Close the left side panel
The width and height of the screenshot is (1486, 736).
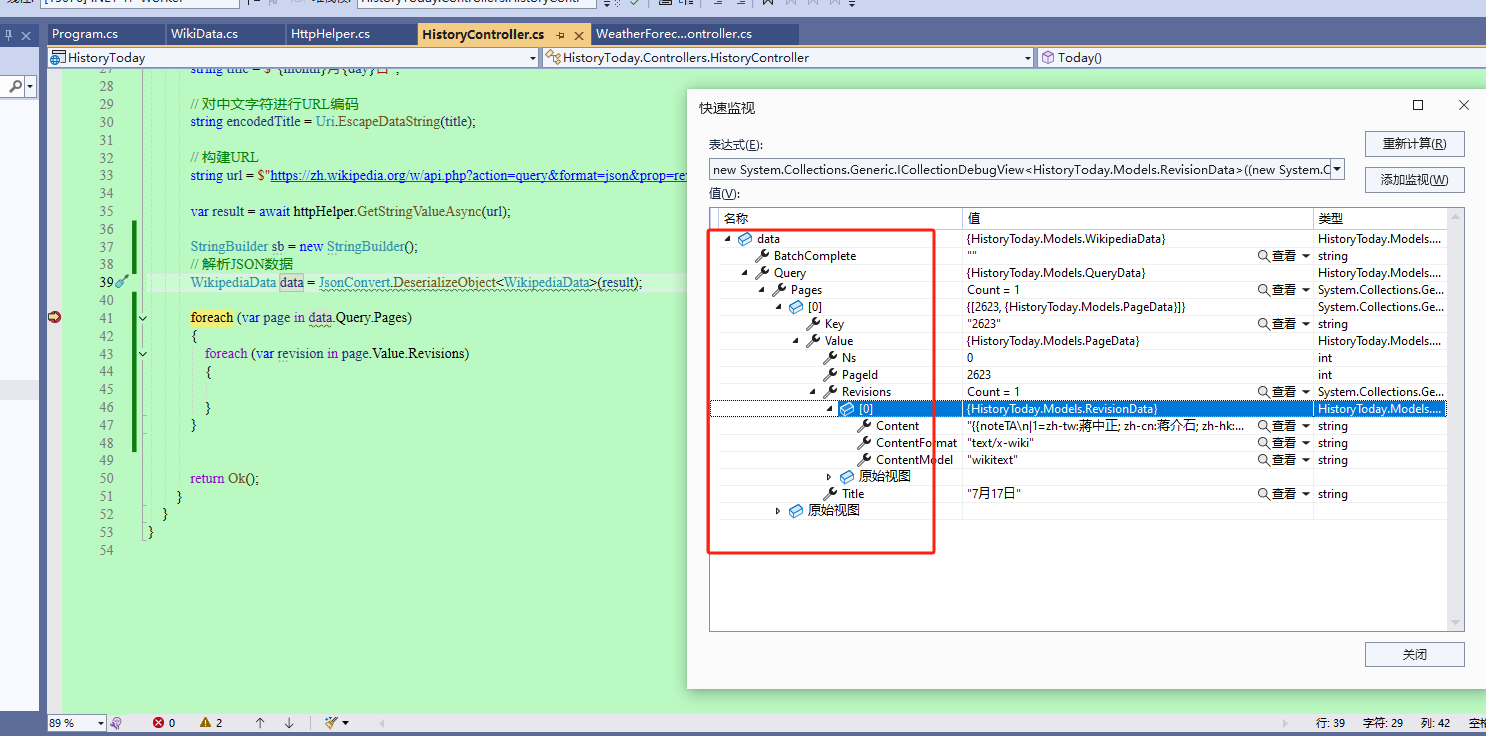pos(27,35)
